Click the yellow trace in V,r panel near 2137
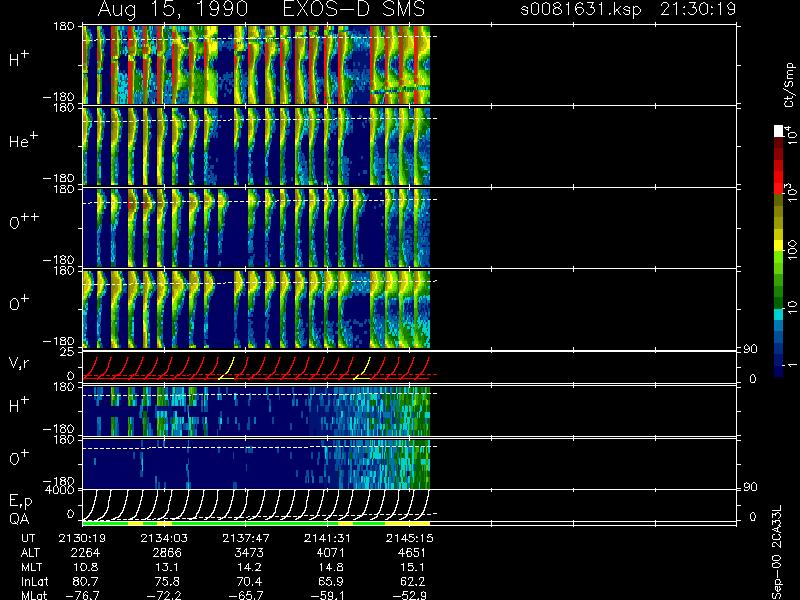The width and height of the screenshot is (800, 600). (227, 369)
